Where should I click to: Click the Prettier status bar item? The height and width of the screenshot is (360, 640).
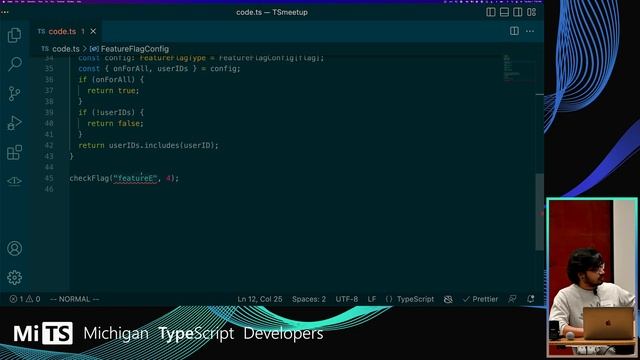tap(480, 299)
